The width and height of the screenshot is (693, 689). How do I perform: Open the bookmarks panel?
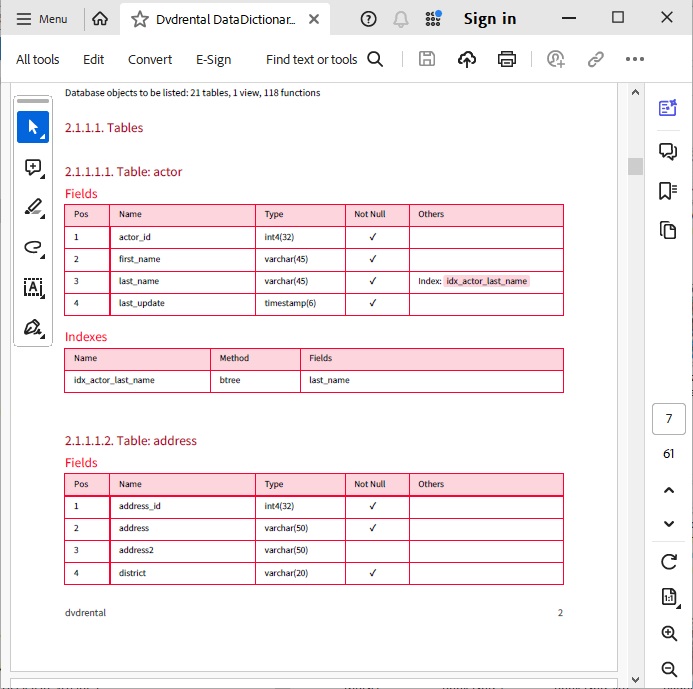click(668, 190)
